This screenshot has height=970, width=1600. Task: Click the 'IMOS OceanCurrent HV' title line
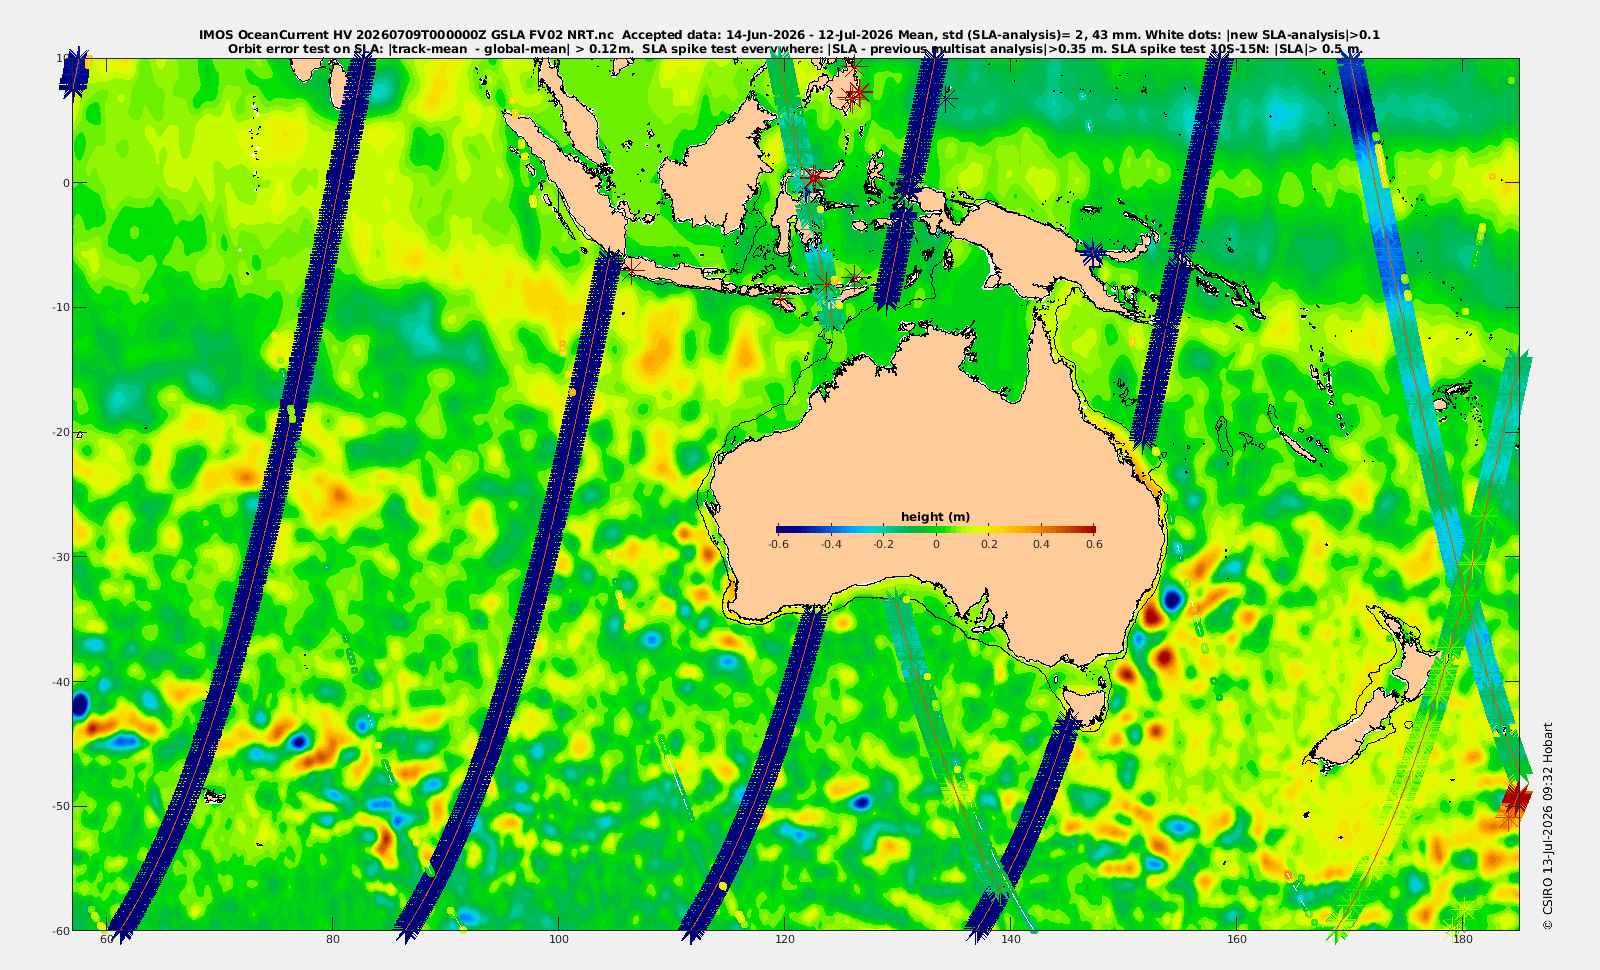(x=789, y=35)
